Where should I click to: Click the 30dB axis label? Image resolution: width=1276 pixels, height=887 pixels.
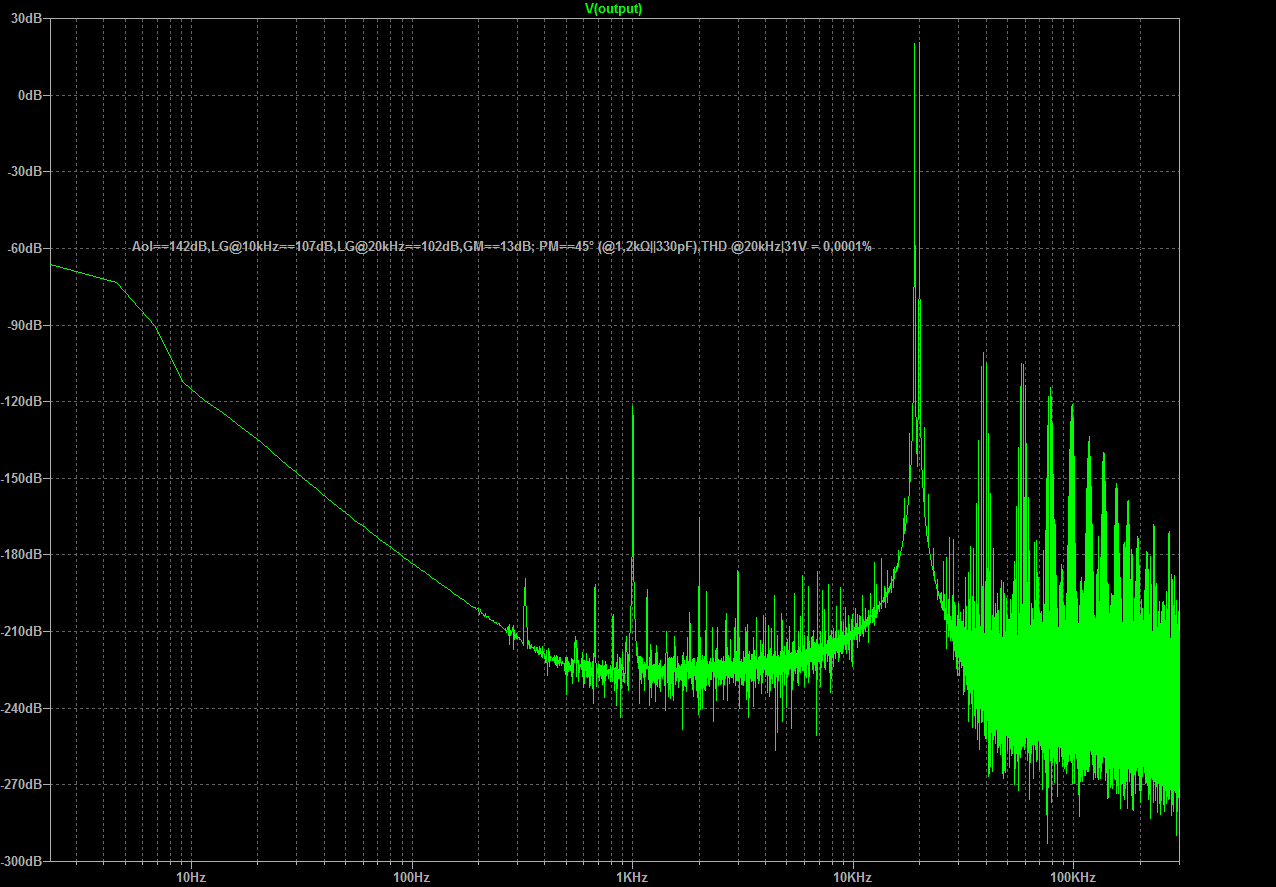pyautogui.click(x=26, y=19)
